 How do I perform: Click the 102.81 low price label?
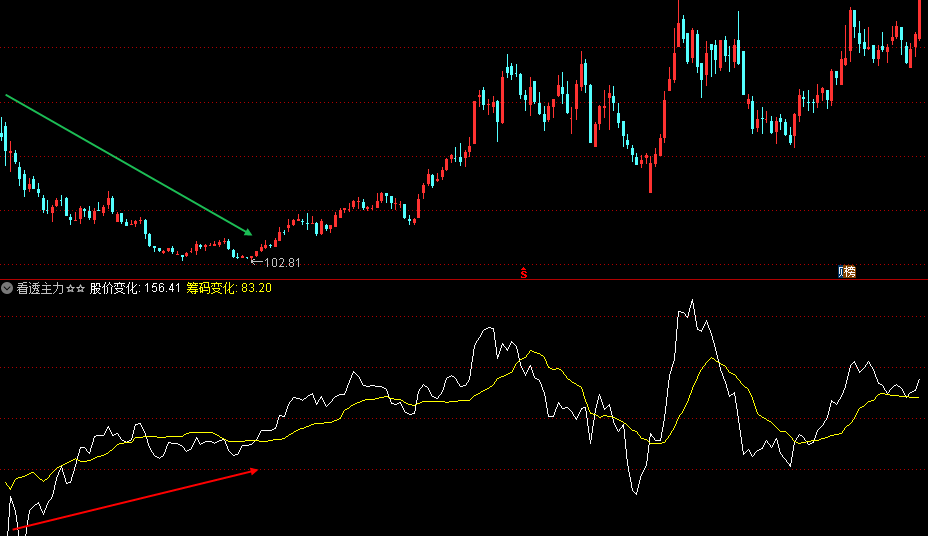(x=282, y=263)
